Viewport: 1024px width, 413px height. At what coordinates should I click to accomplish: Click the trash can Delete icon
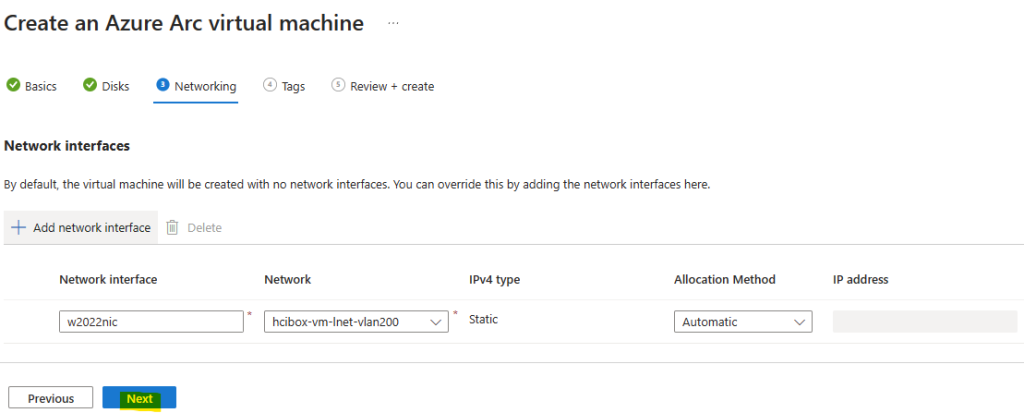(x=172, y=227)
